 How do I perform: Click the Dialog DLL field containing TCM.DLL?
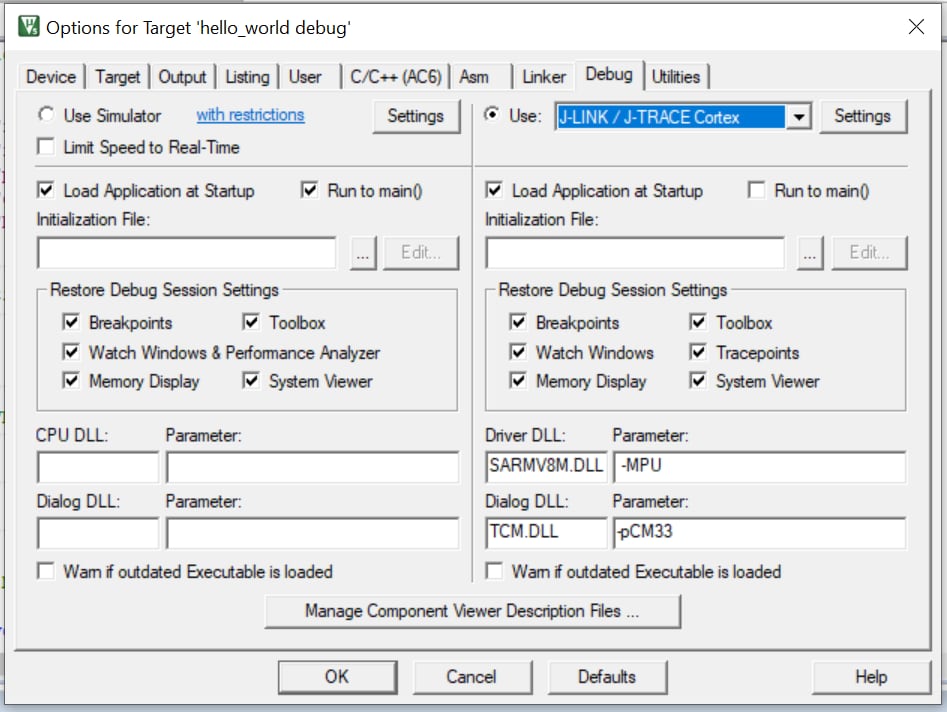point(545,532)
